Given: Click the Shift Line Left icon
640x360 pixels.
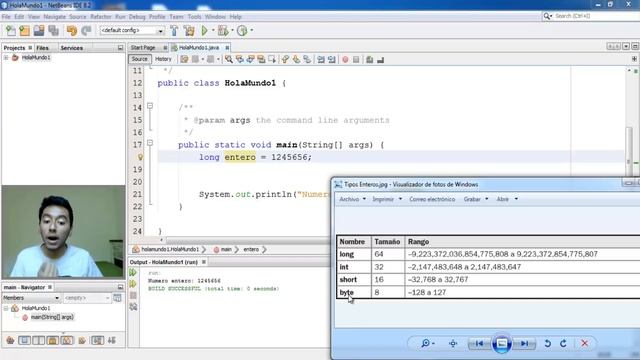Looking at the screenshot, I should point(321,60).
